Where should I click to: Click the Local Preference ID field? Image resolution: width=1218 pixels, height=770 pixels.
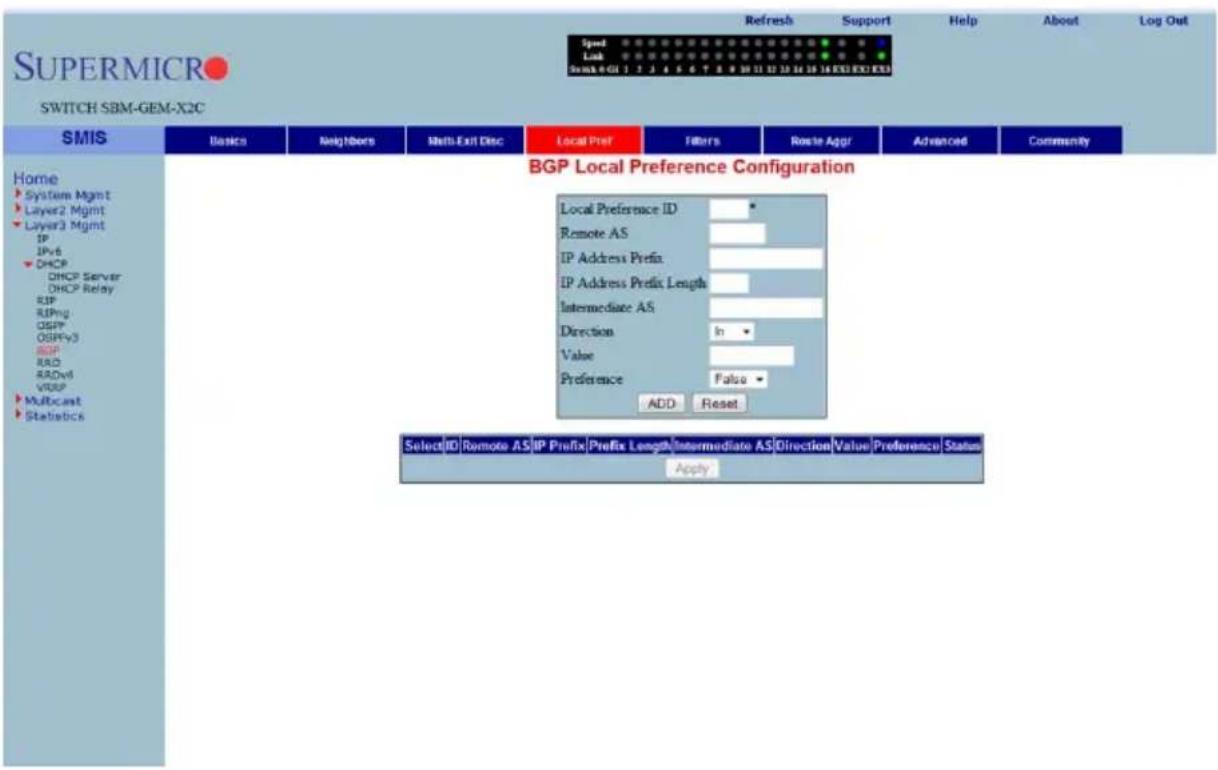[729, 208]
